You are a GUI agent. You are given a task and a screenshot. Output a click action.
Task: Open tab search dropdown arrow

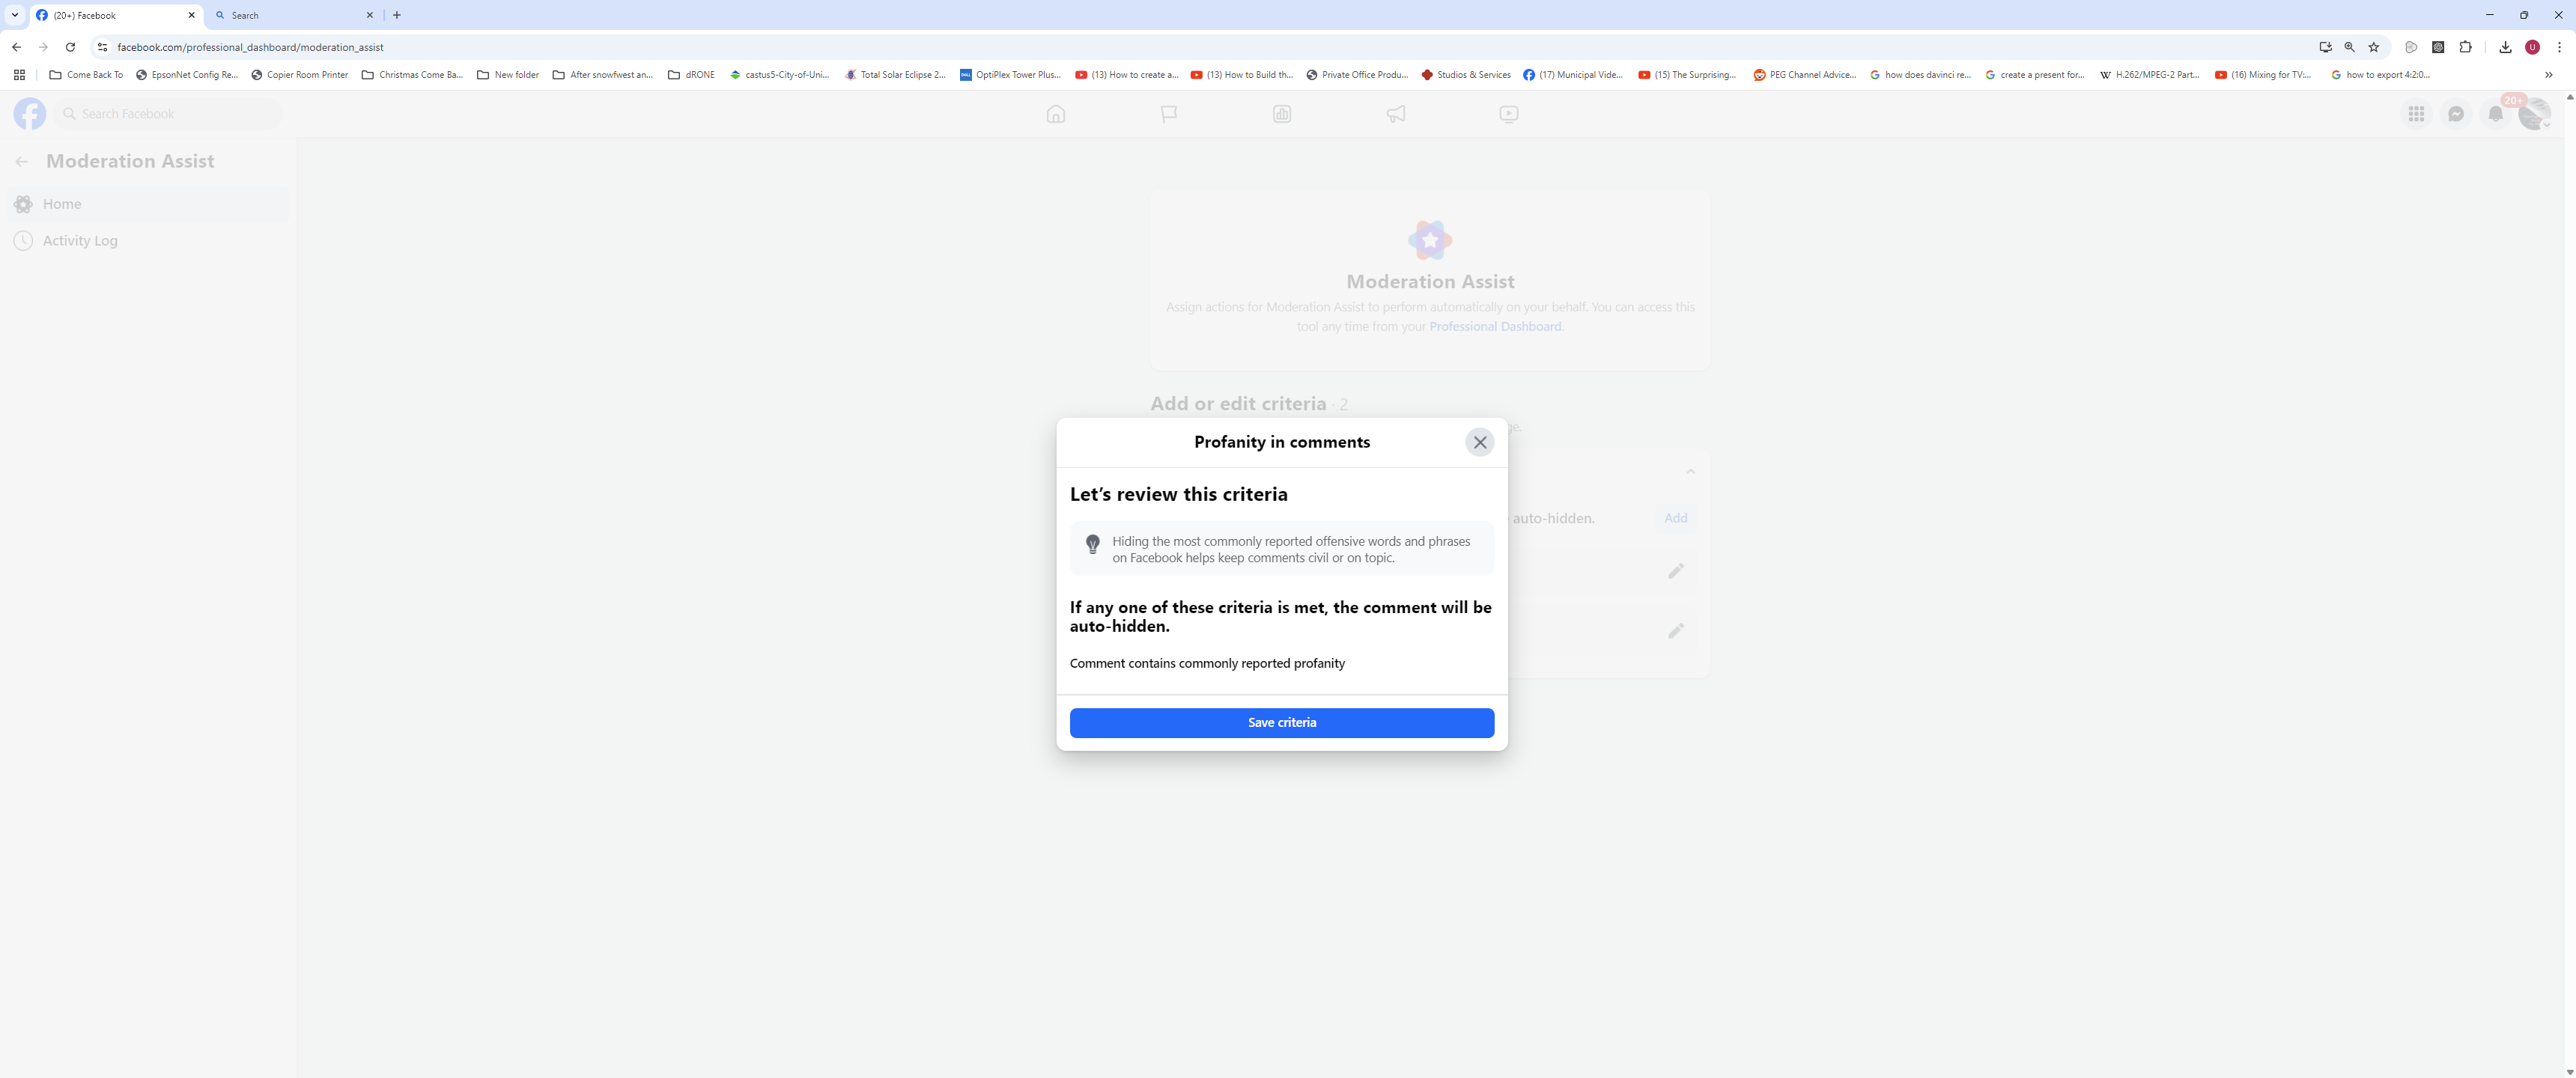pyautogui.click(x=15, y=15)
